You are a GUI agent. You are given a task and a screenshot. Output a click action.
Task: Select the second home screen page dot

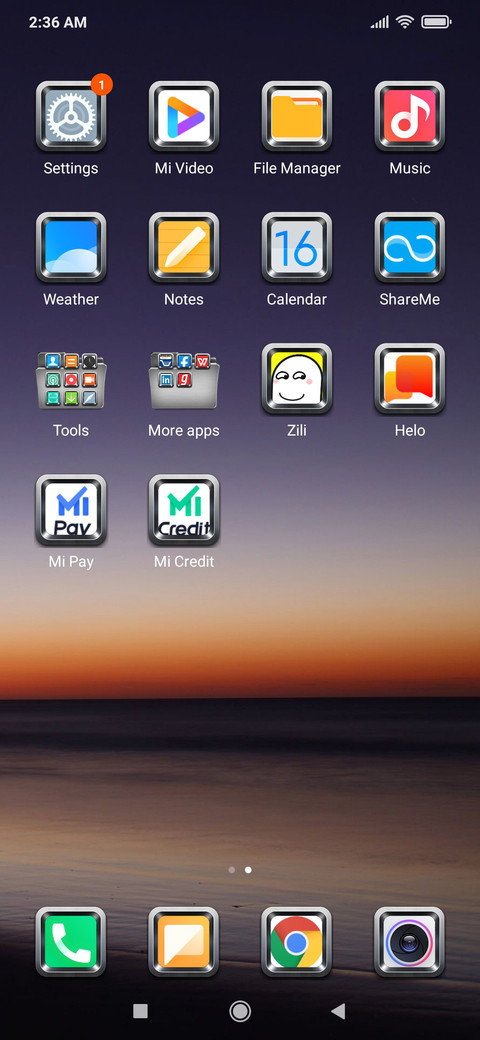point(248,870)
